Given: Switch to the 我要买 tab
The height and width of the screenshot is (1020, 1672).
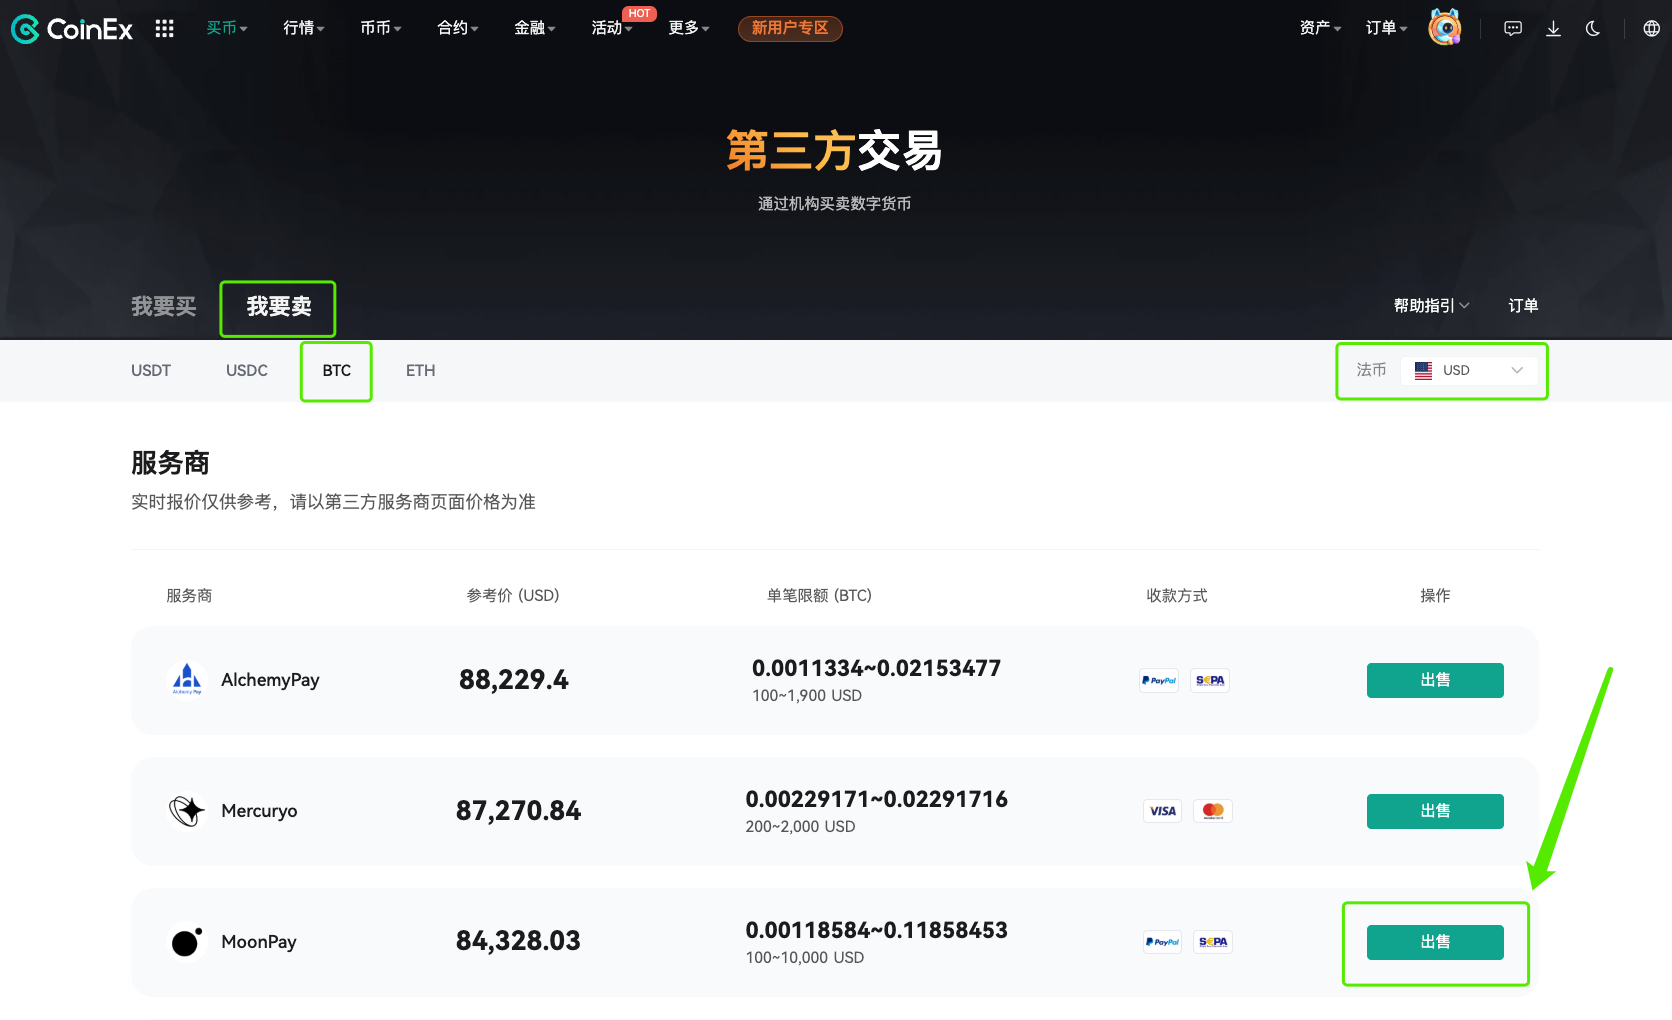Looking at the screenshot, I should pos(164,306).
